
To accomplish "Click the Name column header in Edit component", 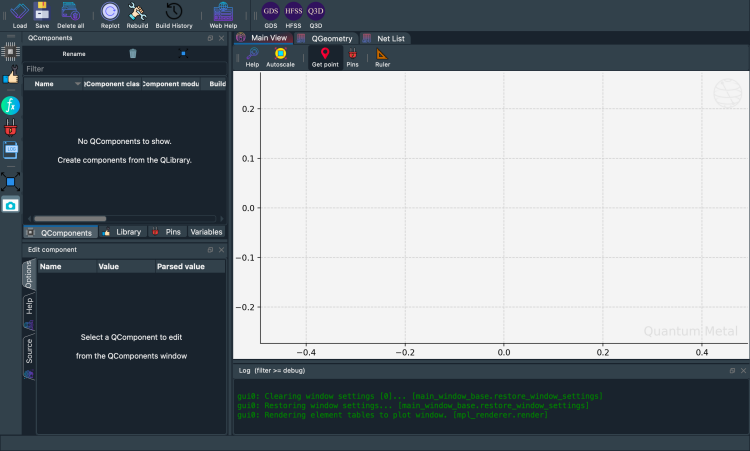I will click(x=67, y=266).
